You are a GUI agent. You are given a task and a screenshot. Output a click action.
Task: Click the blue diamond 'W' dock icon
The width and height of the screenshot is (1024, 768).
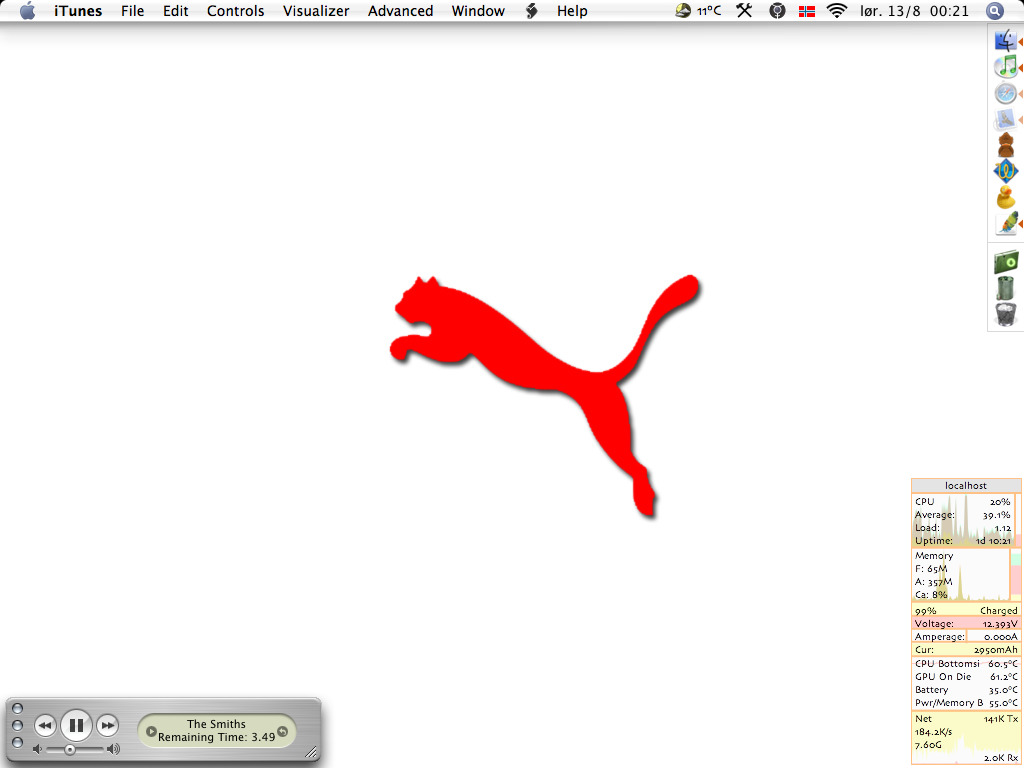[1006, 171]
